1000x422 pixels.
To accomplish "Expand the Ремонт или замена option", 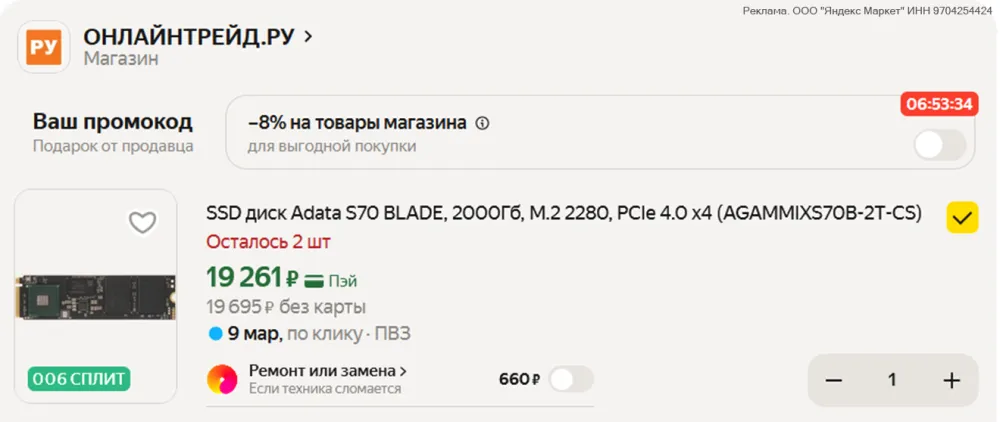I will [x=328, y=371].
